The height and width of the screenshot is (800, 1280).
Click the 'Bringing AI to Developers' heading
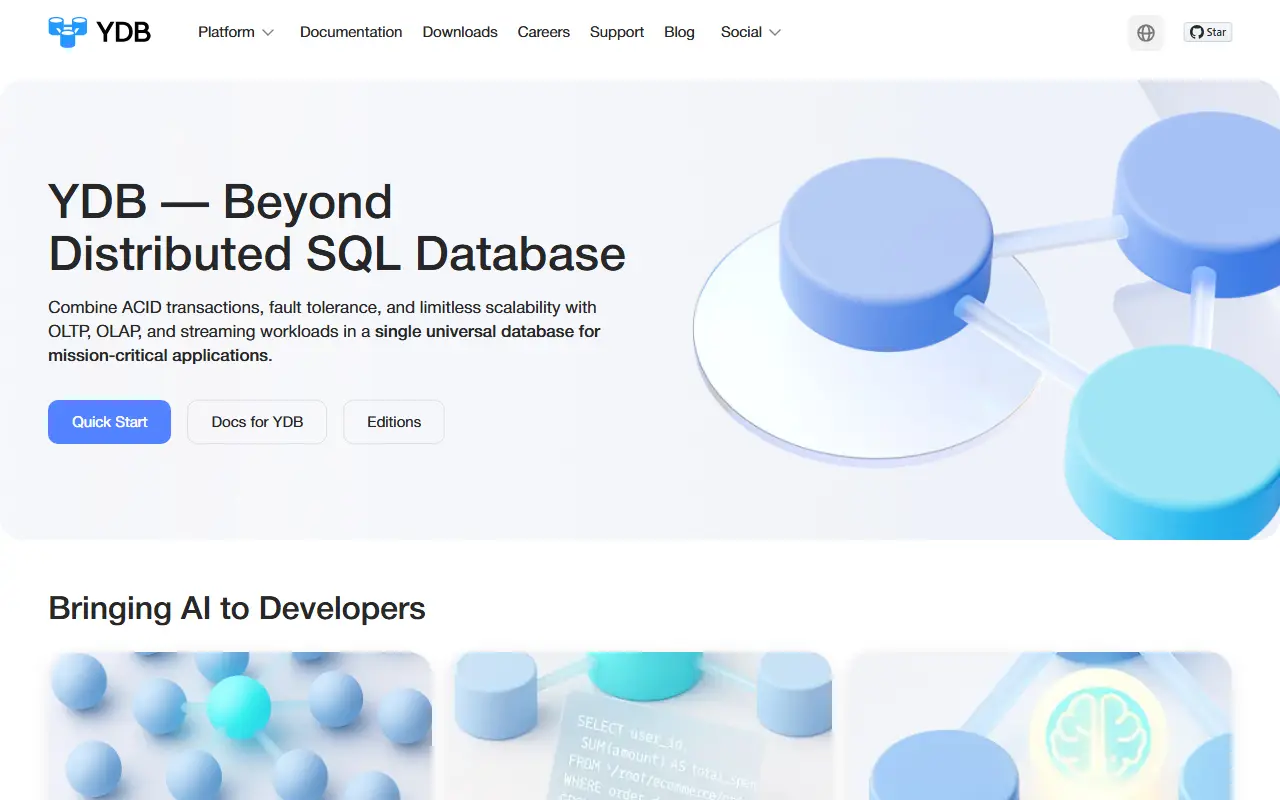coord(237,608)
